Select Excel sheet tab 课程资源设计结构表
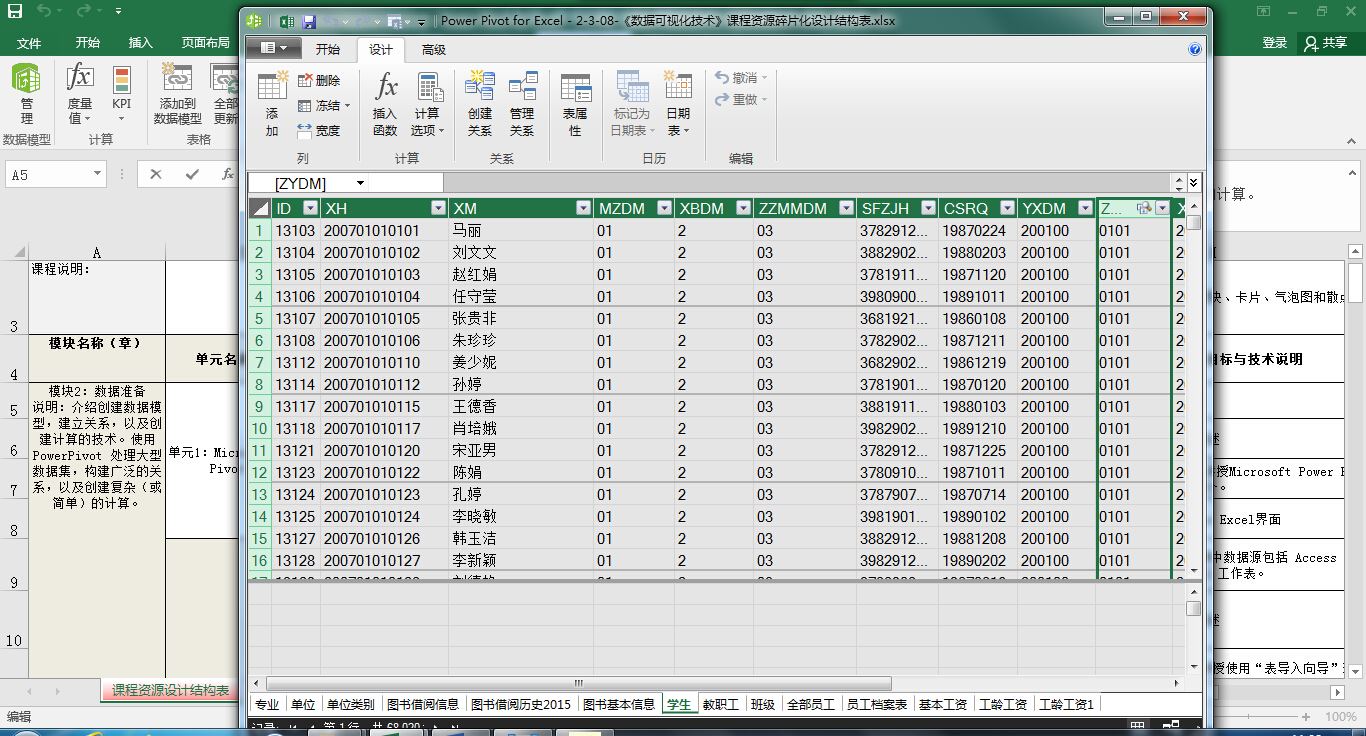 [x=171, y=690]
